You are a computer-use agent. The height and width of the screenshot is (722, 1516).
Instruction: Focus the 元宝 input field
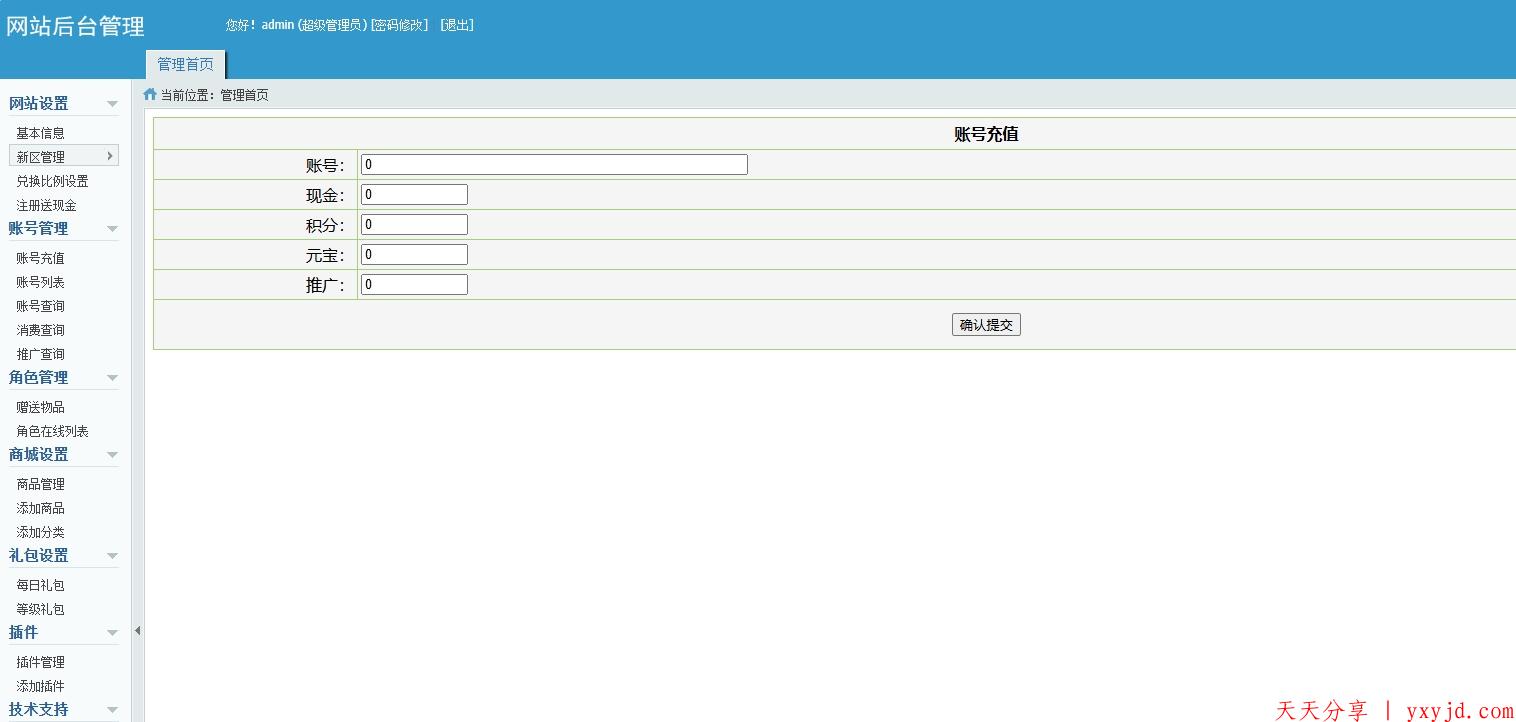click(x=414, y=255)
